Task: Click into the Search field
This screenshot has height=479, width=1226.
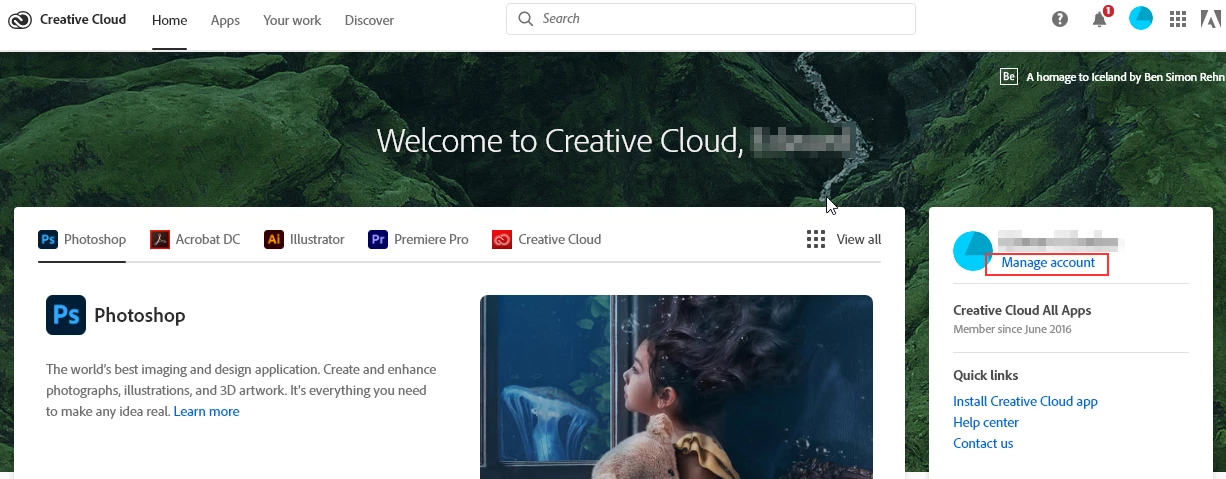Action: (x=711, y=19)
